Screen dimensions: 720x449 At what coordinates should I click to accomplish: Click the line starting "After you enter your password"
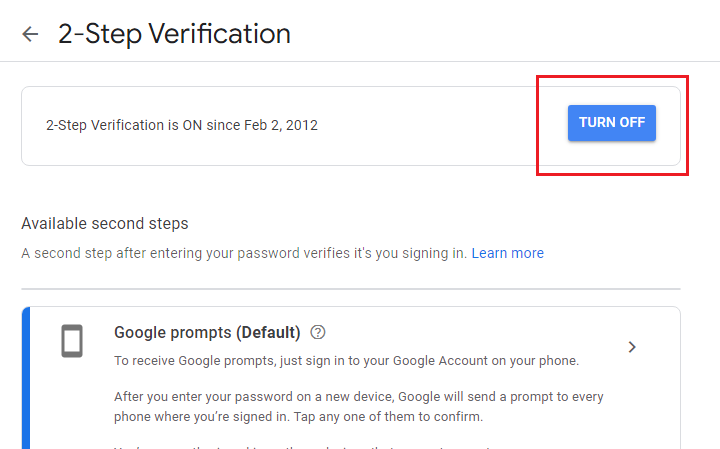359,397
